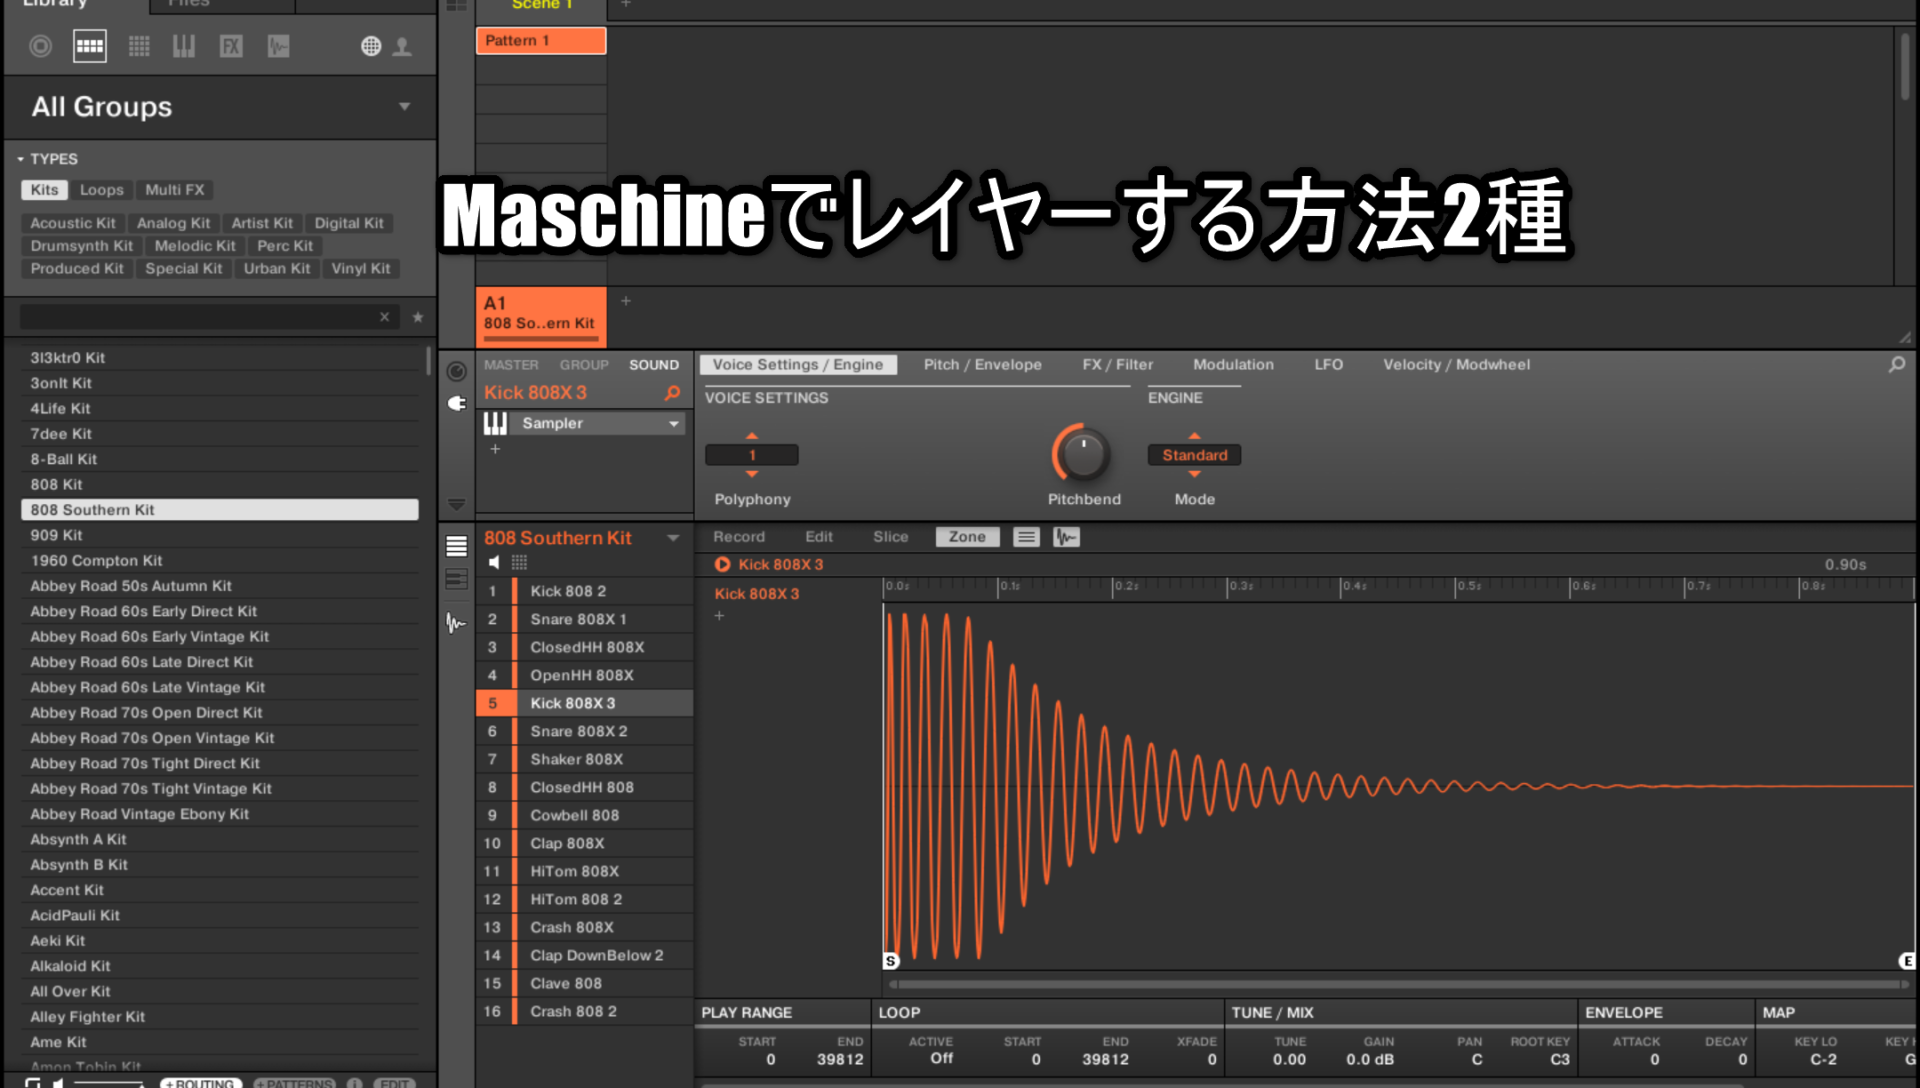The width and height of the screenshot is (1920, 1088).
Task: Adjust the Pitchbend knob
Action: (x=1082, y=455)
